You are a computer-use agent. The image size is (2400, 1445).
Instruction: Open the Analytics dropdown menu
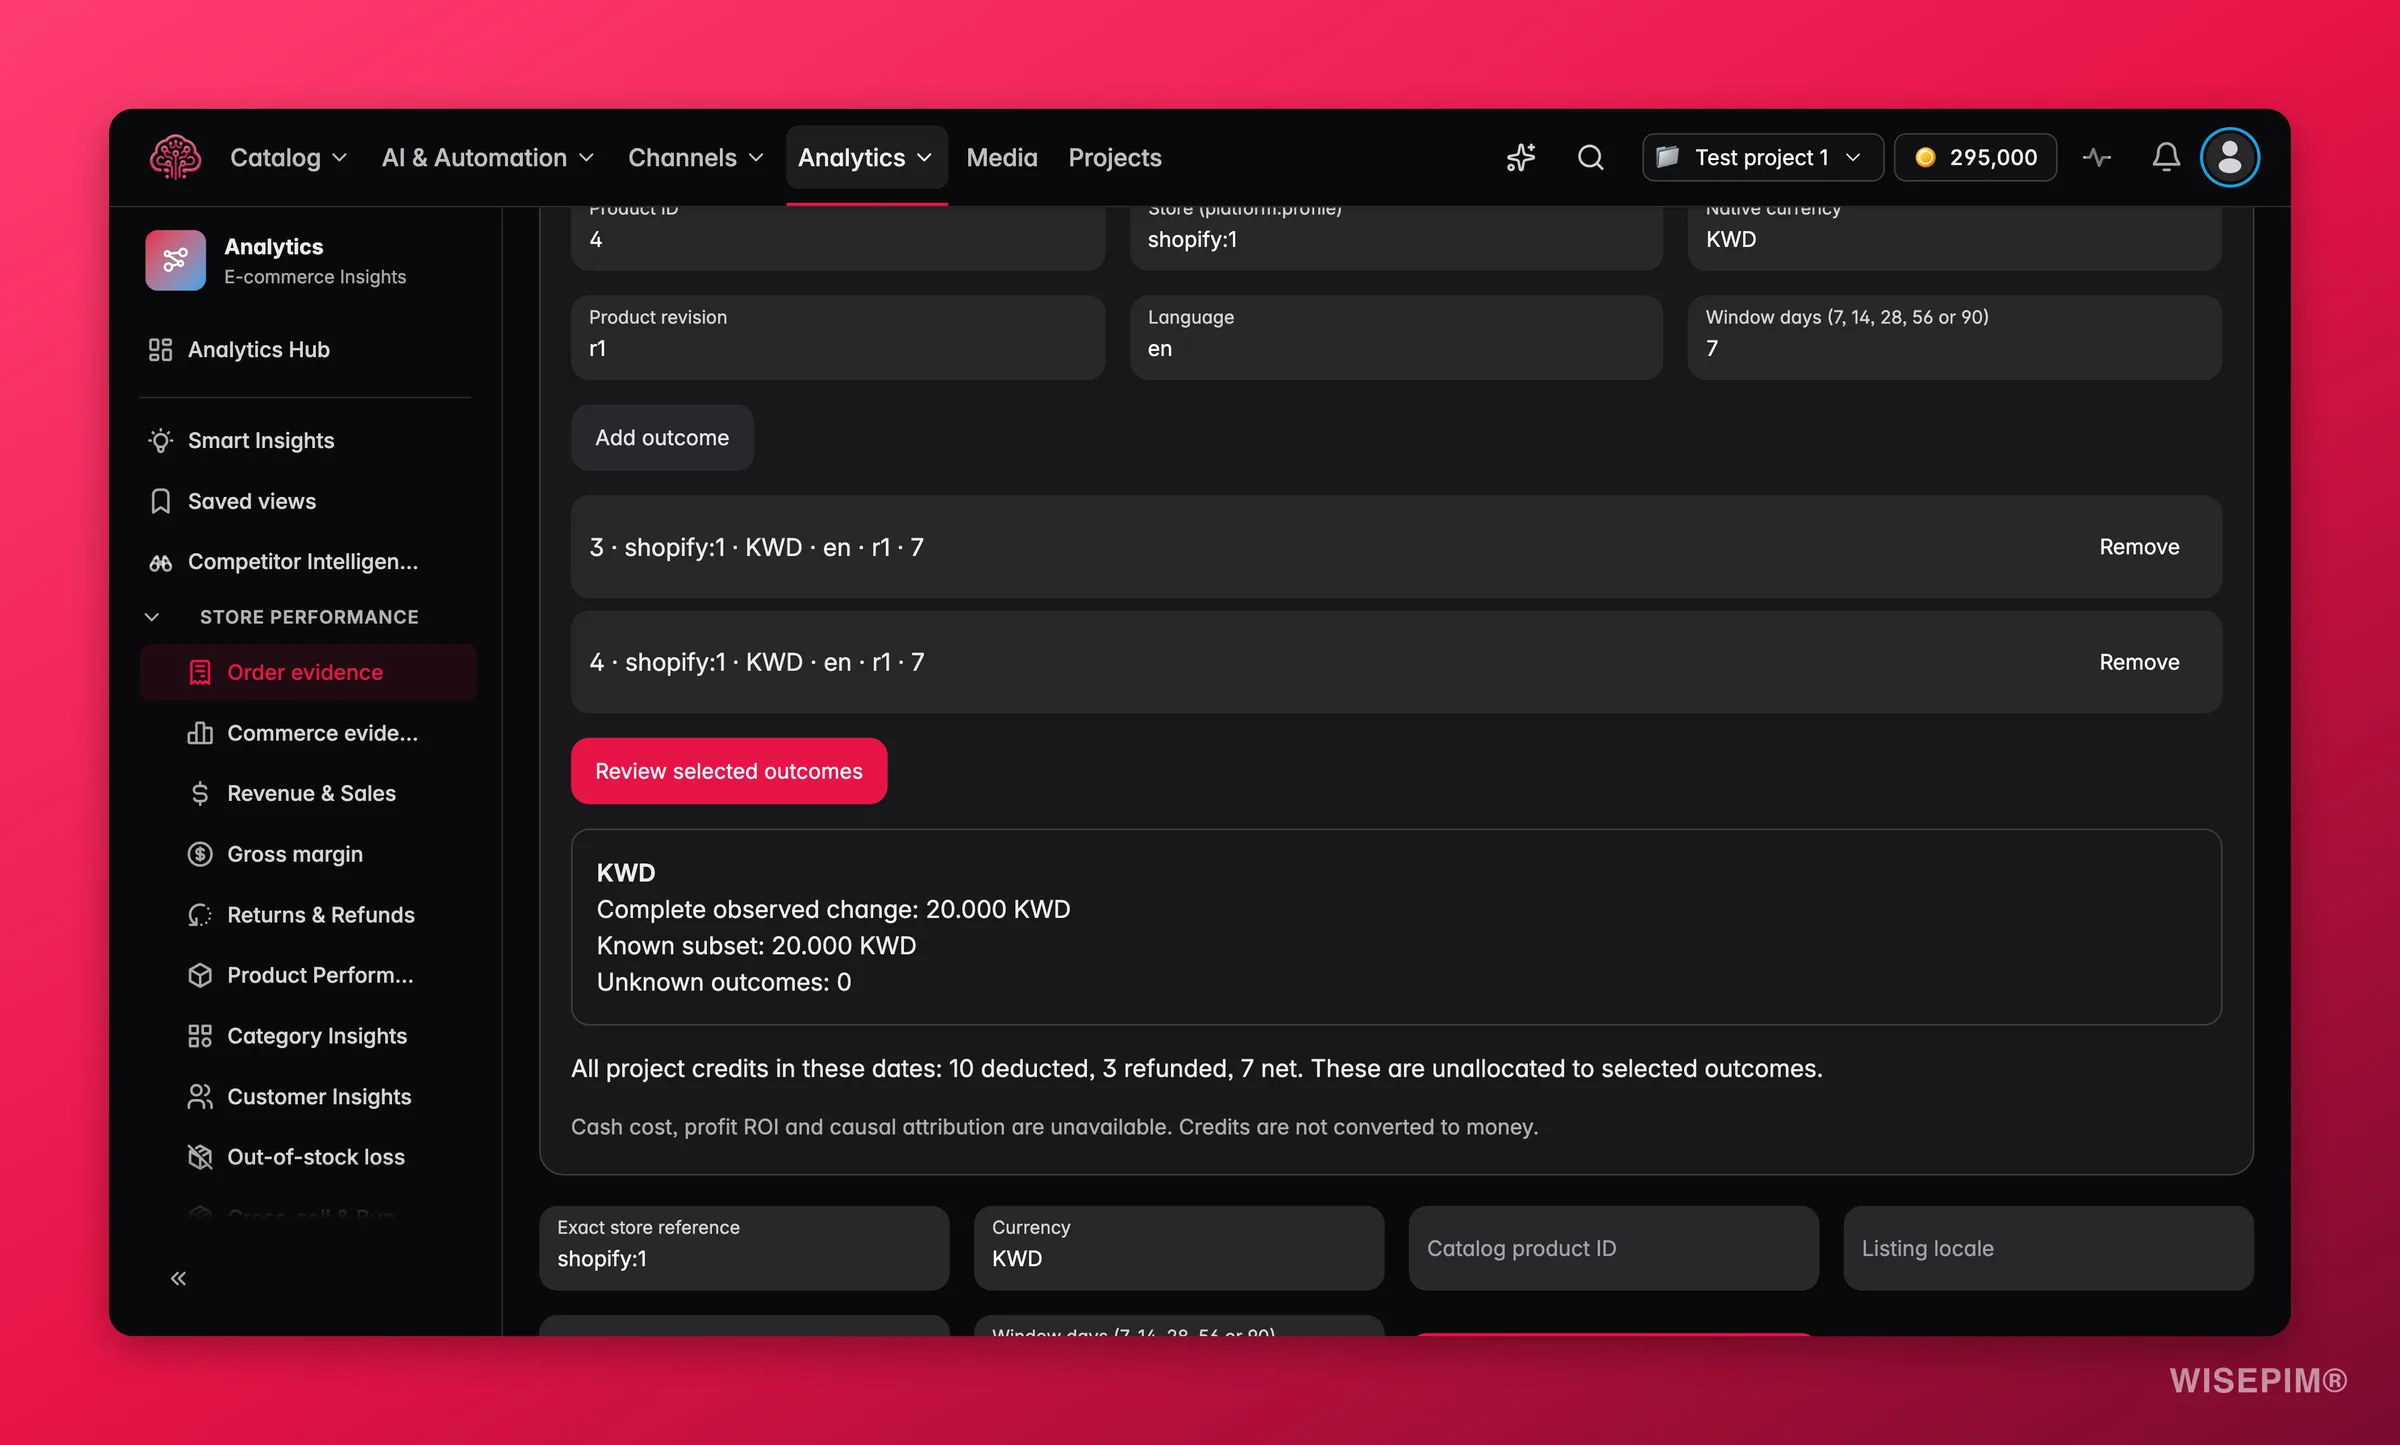[865, 157]
